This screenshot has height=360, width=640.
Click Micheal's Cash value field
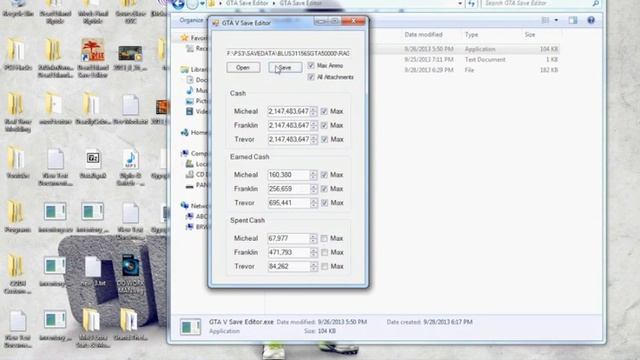point(288,111)
